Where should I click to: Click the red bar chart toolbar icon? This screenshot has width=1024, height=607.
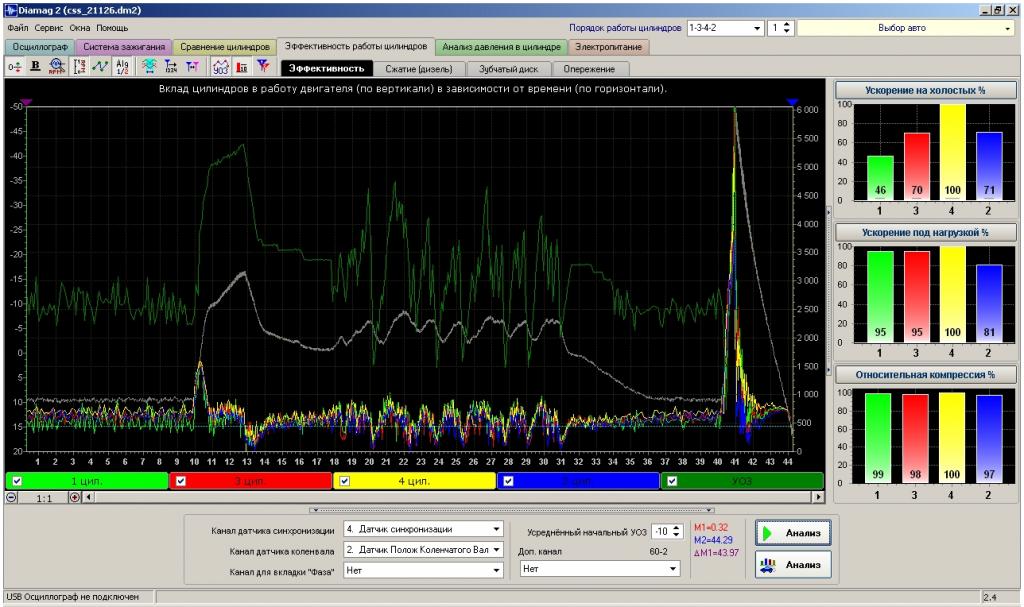point(242,67)
